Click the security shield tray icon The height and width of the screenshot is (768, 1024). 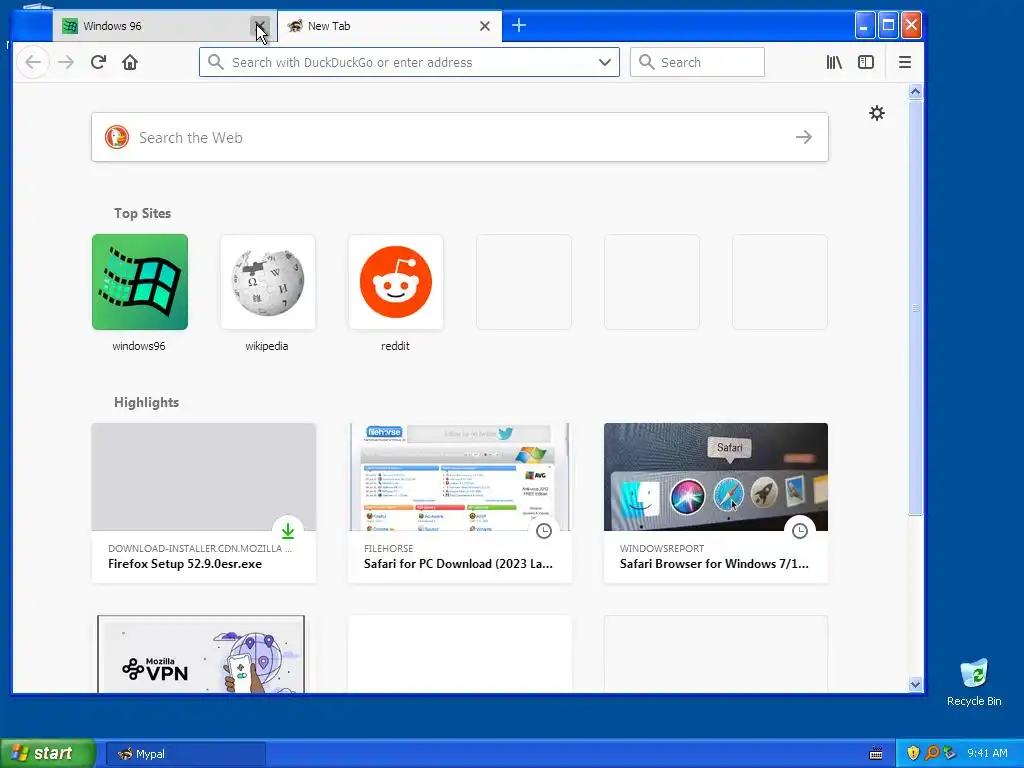click(x=913, y=753)
